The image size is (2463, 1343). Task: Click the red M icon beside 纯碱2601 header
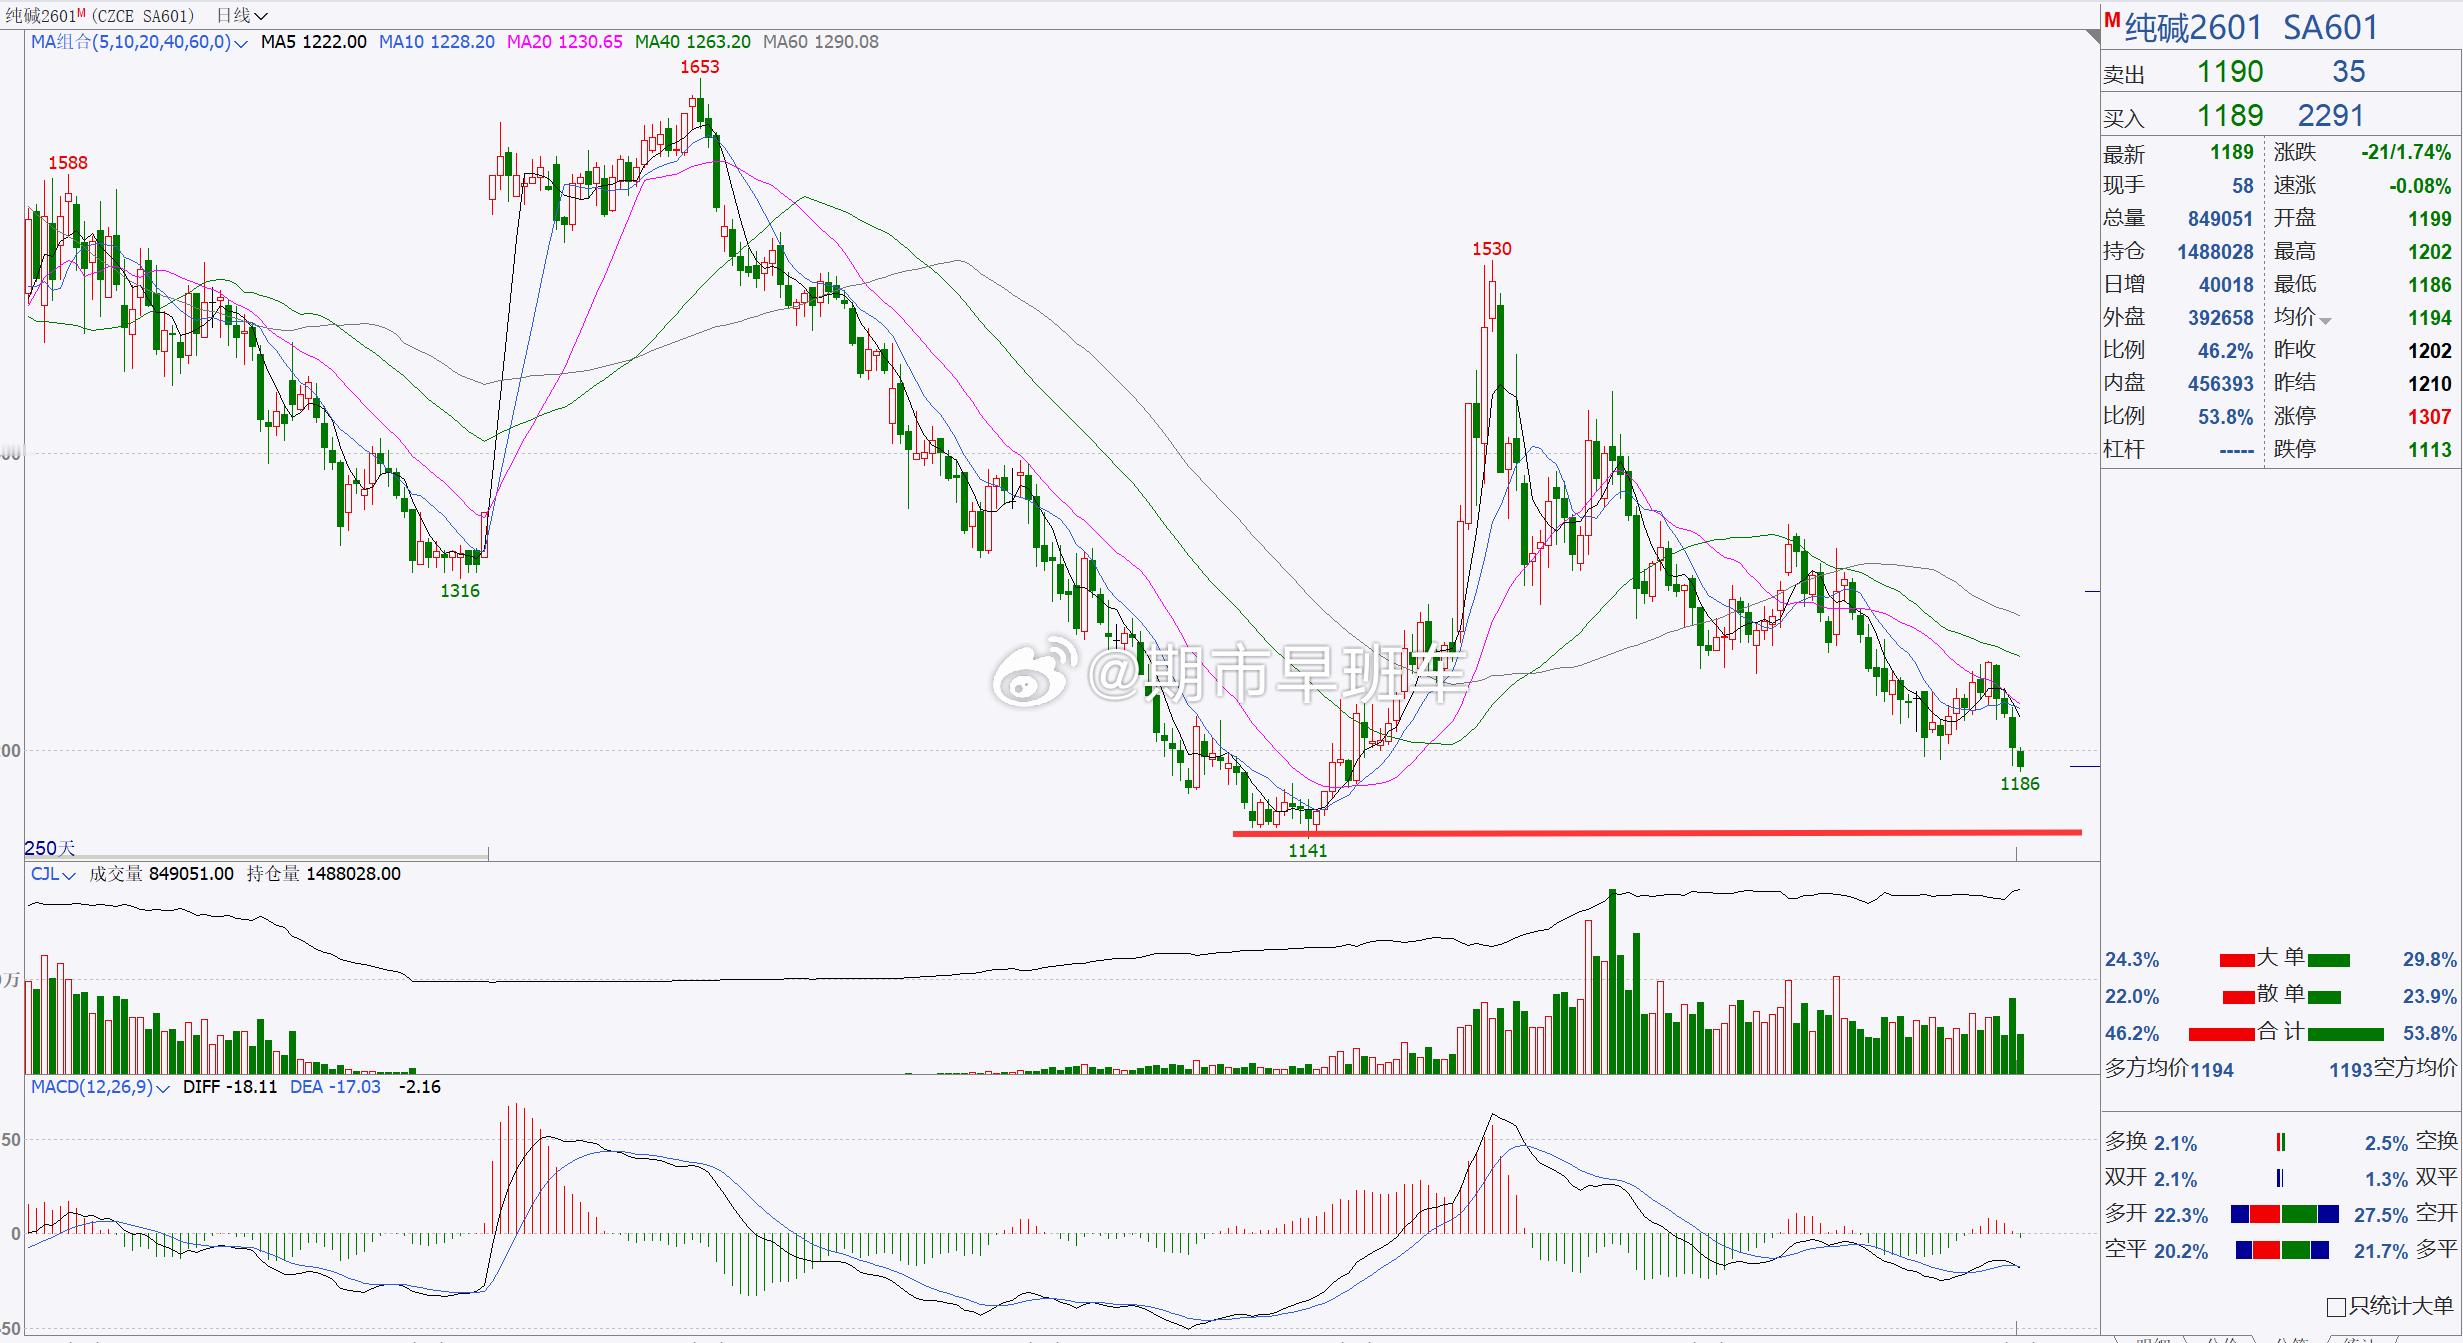click(2111, 21)
